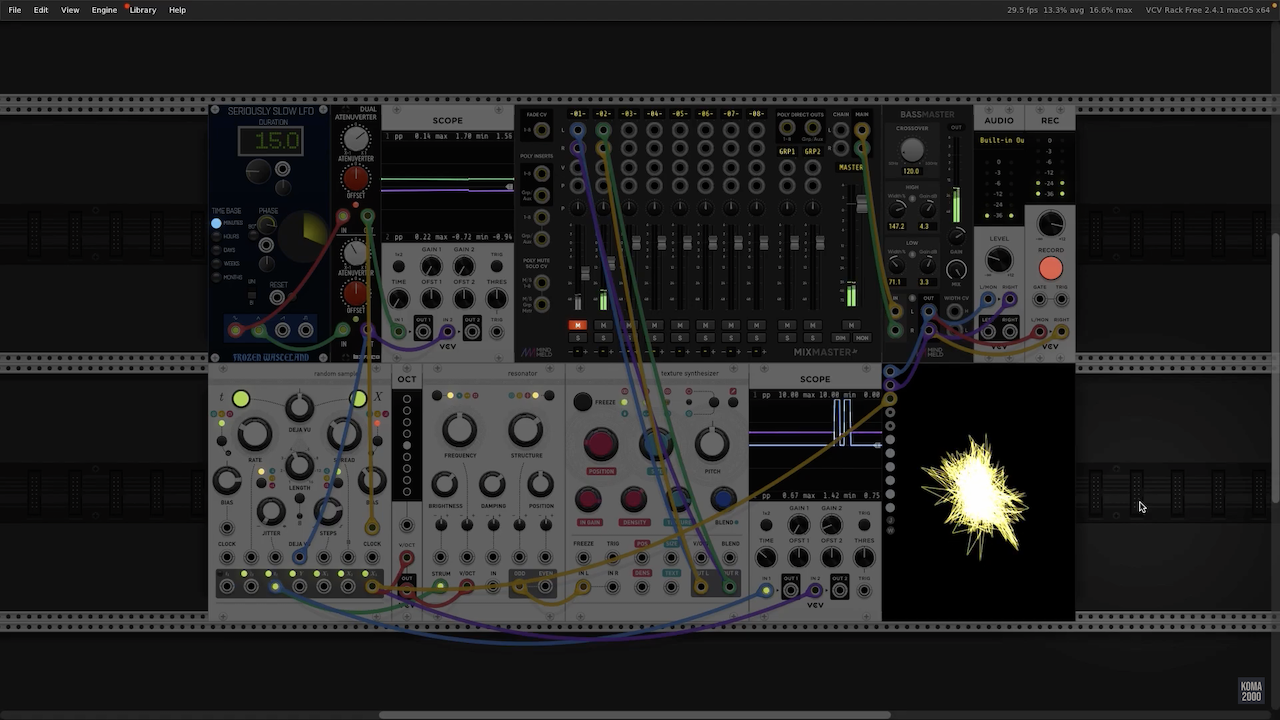The height and width of the screenshot is (720, 1280).
Task: Click the texture synthesizer DENSITY knob
Action: tap(633, 499)
